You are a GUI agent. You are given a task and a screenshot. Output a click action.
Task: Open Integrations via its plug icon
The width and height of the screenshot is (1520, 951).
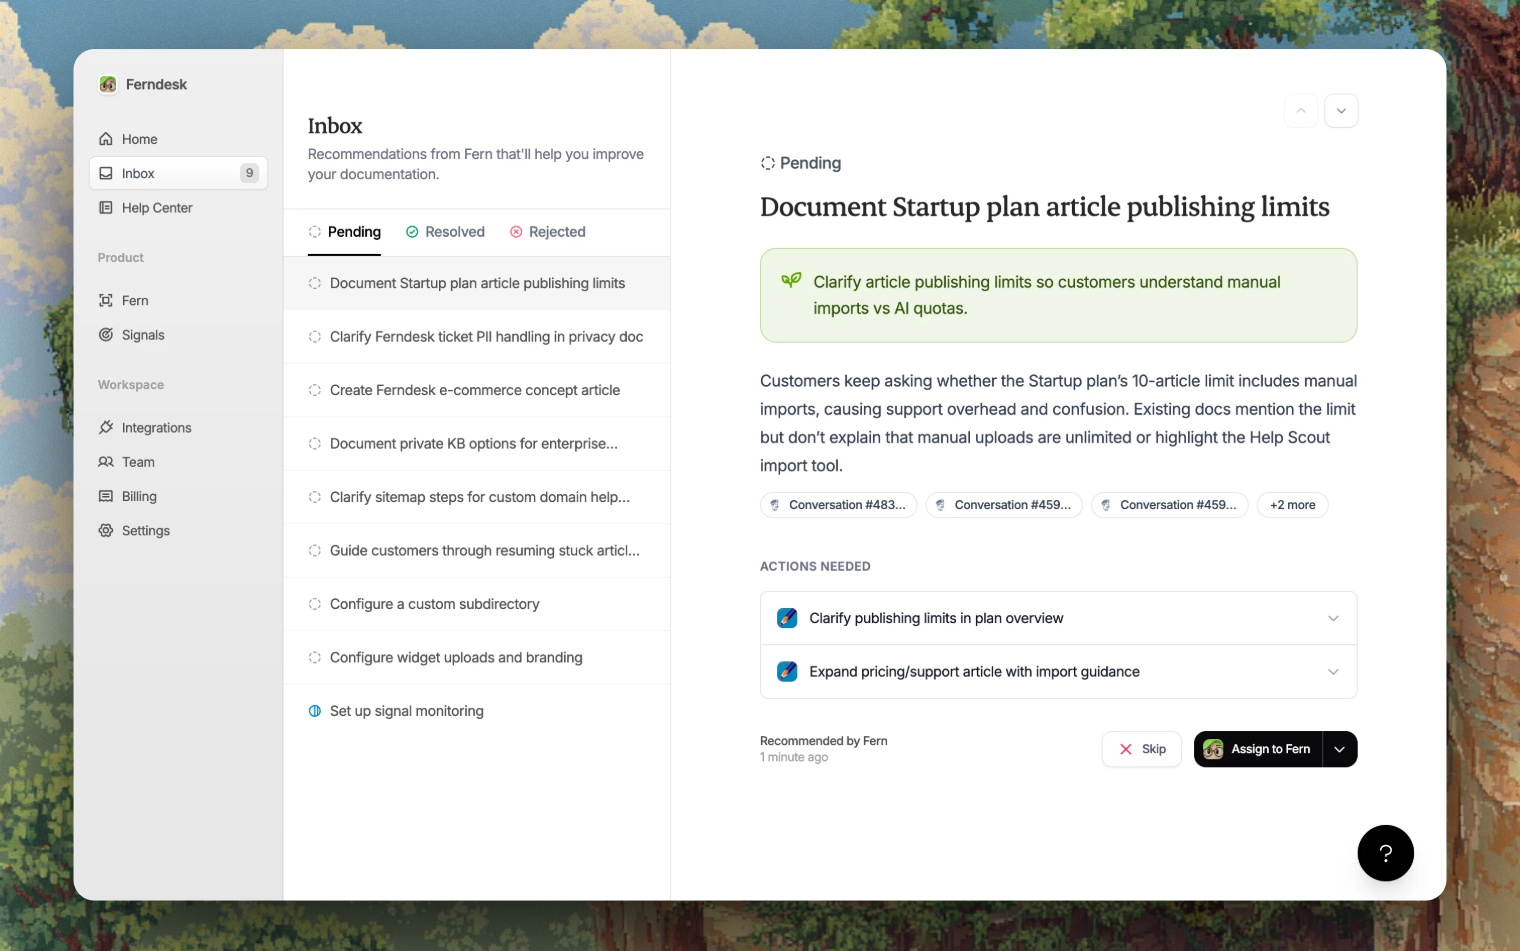(x=106, y=428)
